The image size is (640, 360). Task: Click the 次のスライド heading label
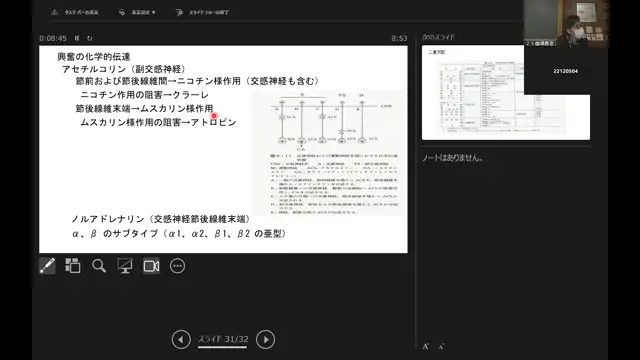click(x=438, y=37)
